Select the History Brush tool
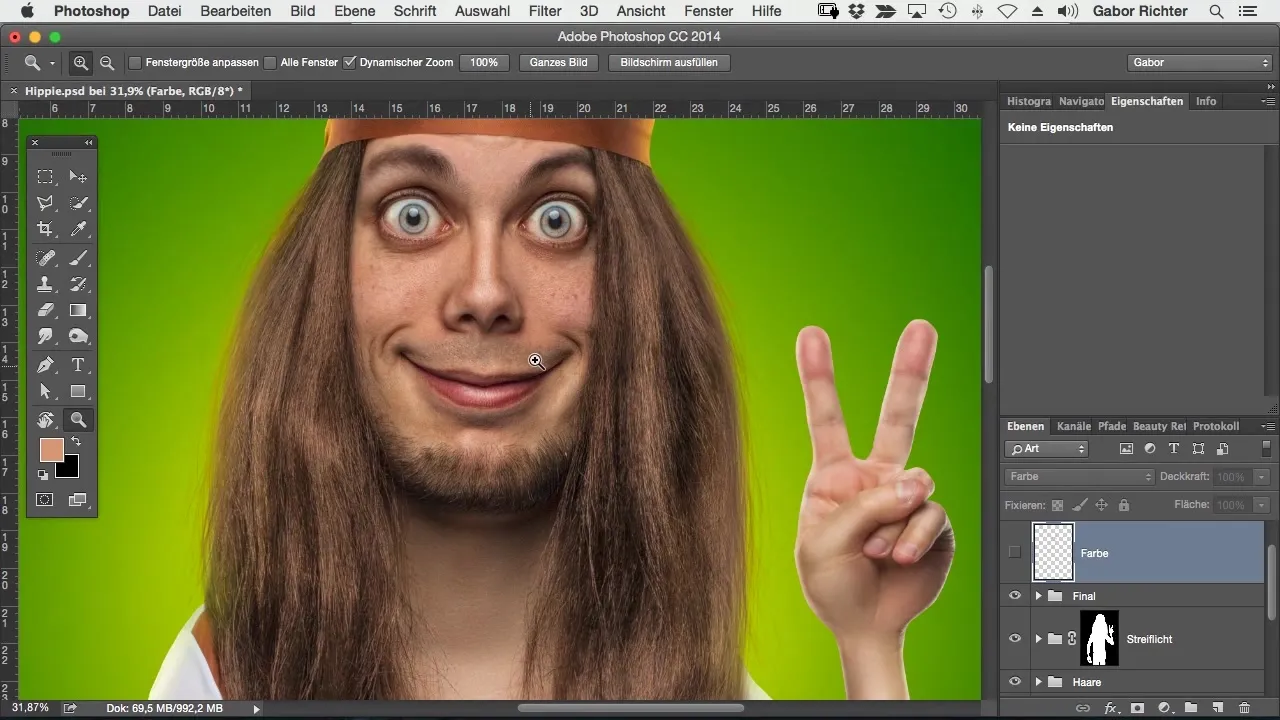Viewport: 1280px width, 720px height. pyautogui.click(x=78, y=285)
